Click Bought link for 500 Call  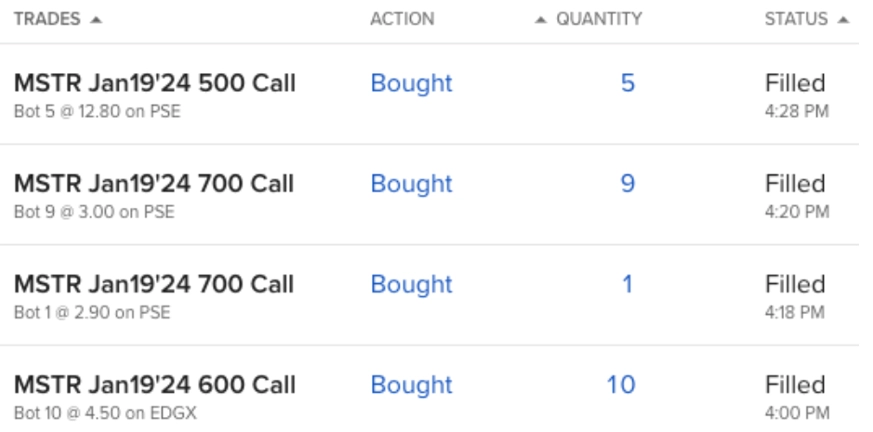point(411,84)
